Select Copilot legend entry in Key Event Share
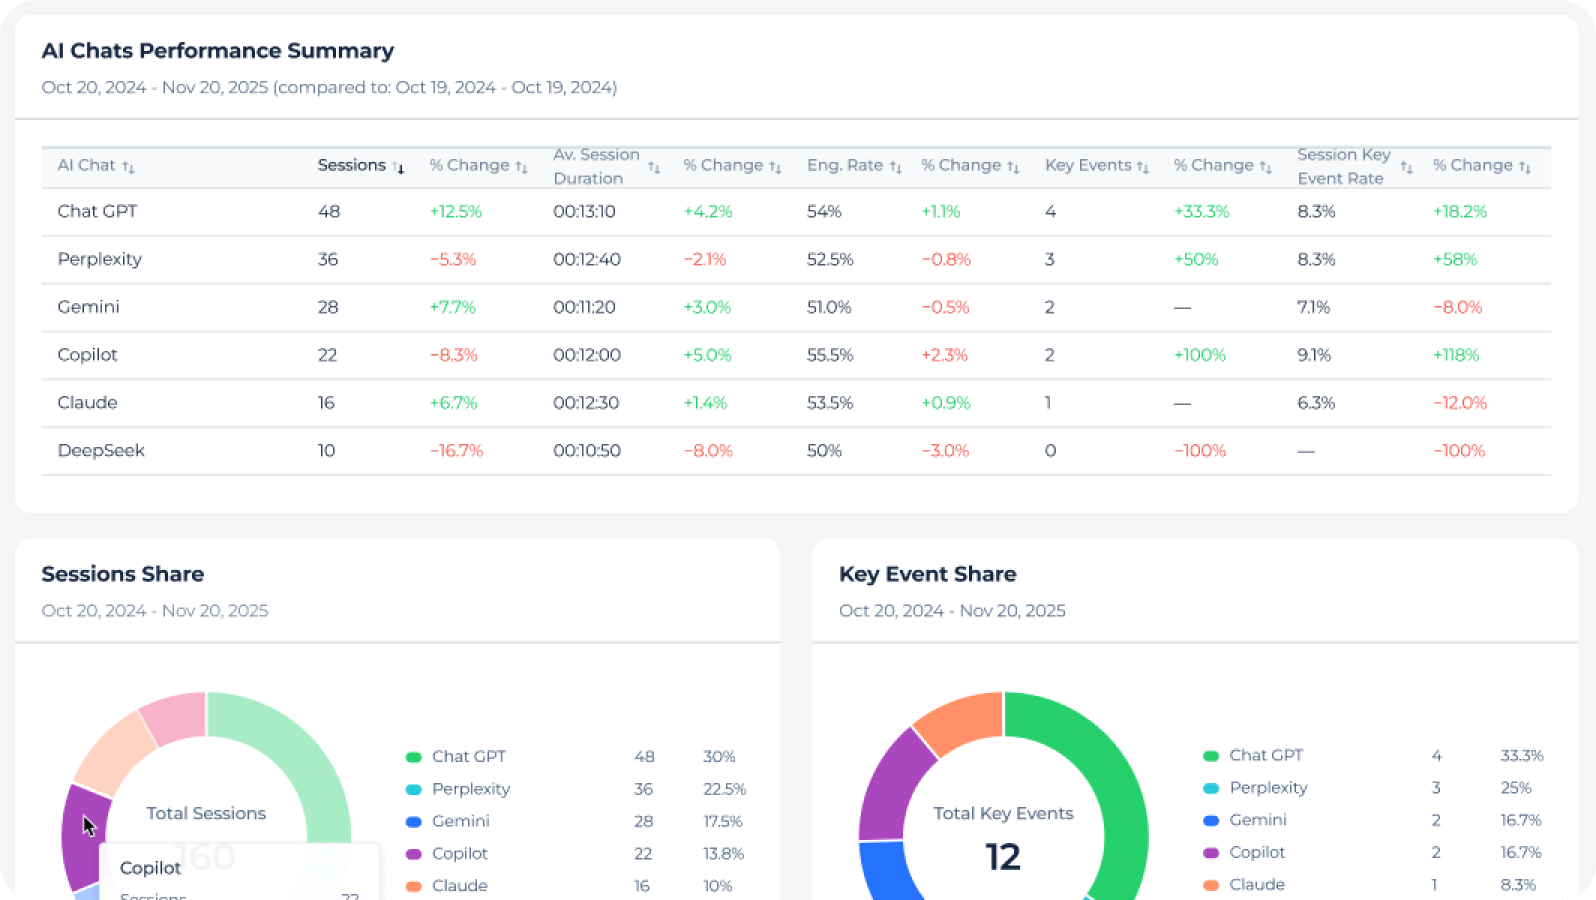Screen dimensions: 1596x900 (x=1257, y=852)
